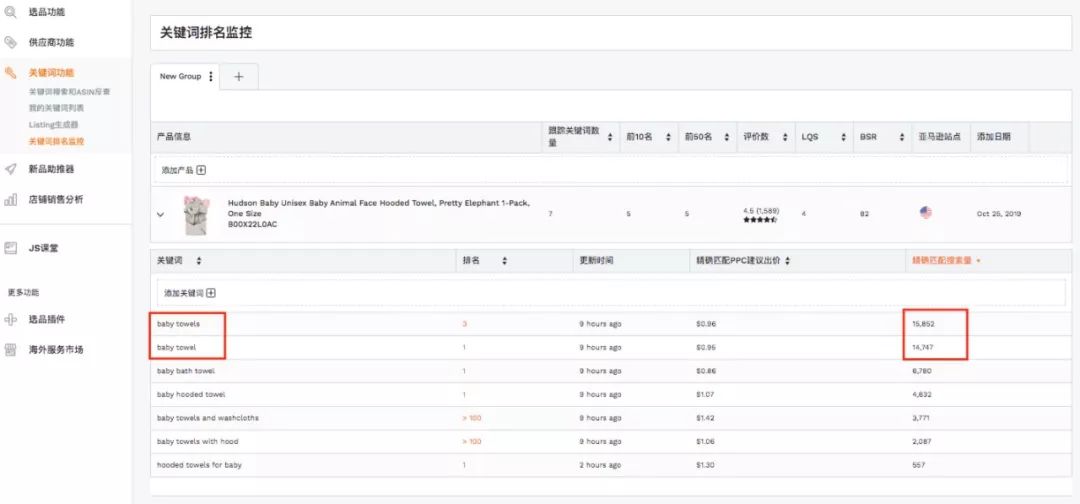Screen dimensions: 1080x504
Task: Sort keywords by 排名 column
Action: [x=503, y=261]
